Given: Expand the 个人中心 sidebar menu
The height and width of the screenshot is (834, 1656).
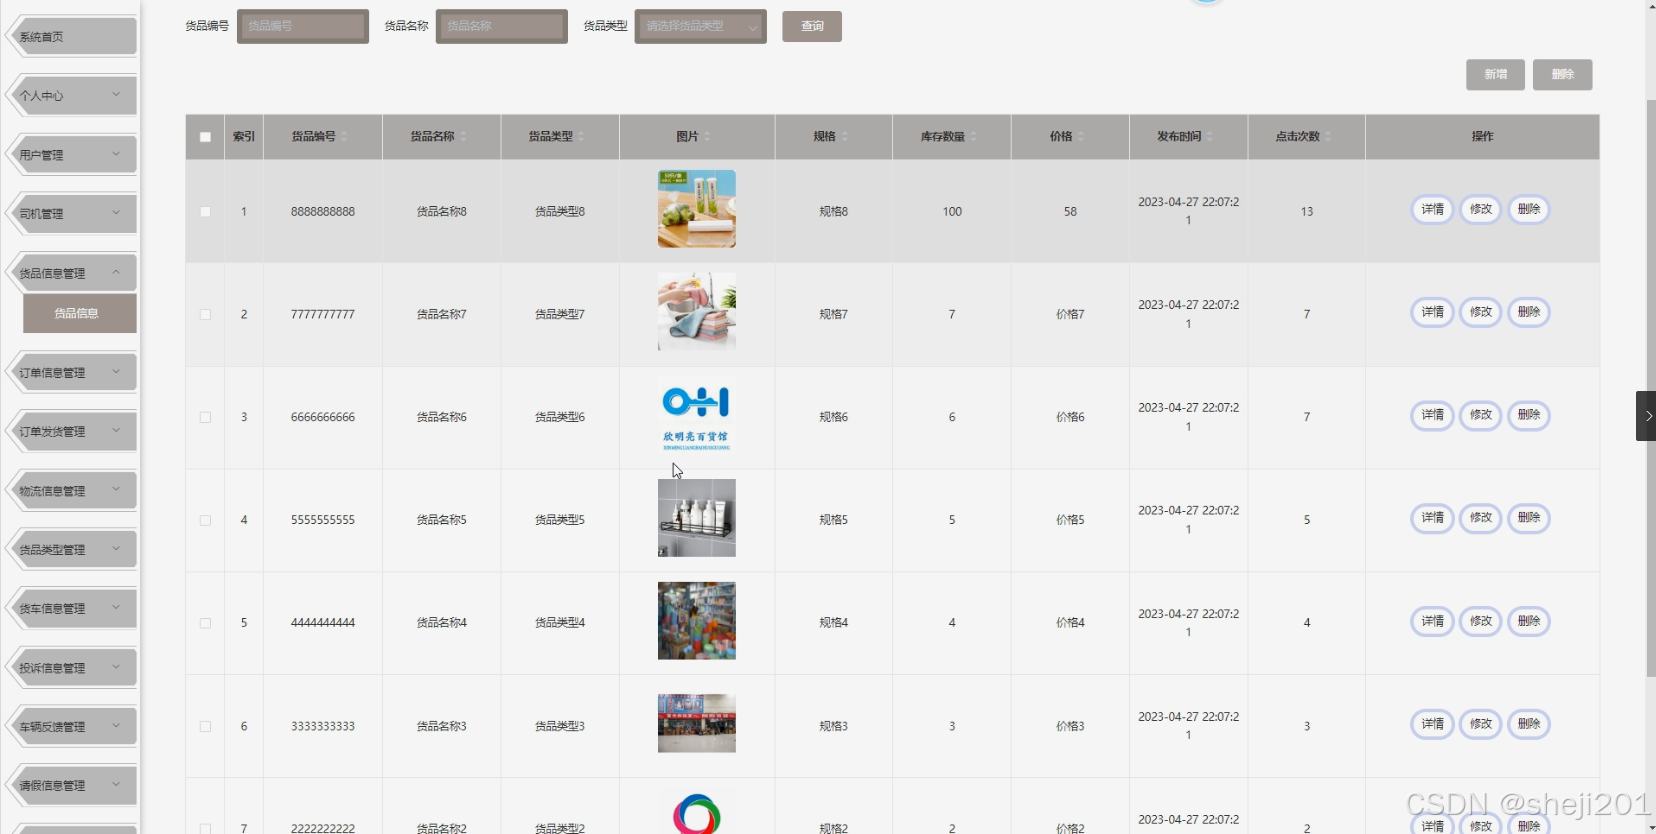Looking at the screenshot, I should point(72,96).
